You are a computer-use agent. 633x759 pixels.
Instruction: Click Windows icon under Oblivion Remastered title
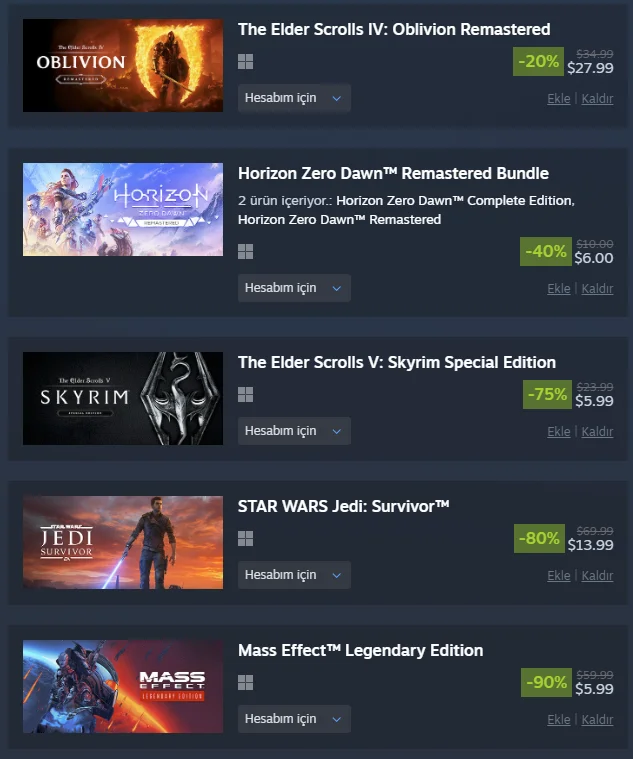pyautogui.click(x=245, y=61)
